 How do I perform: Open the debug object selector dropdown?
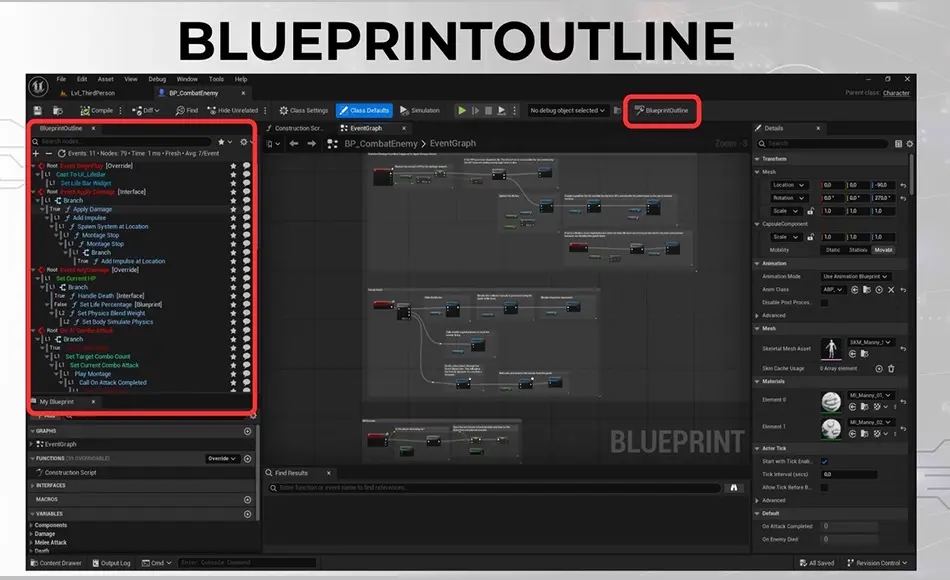pos(567,110)
